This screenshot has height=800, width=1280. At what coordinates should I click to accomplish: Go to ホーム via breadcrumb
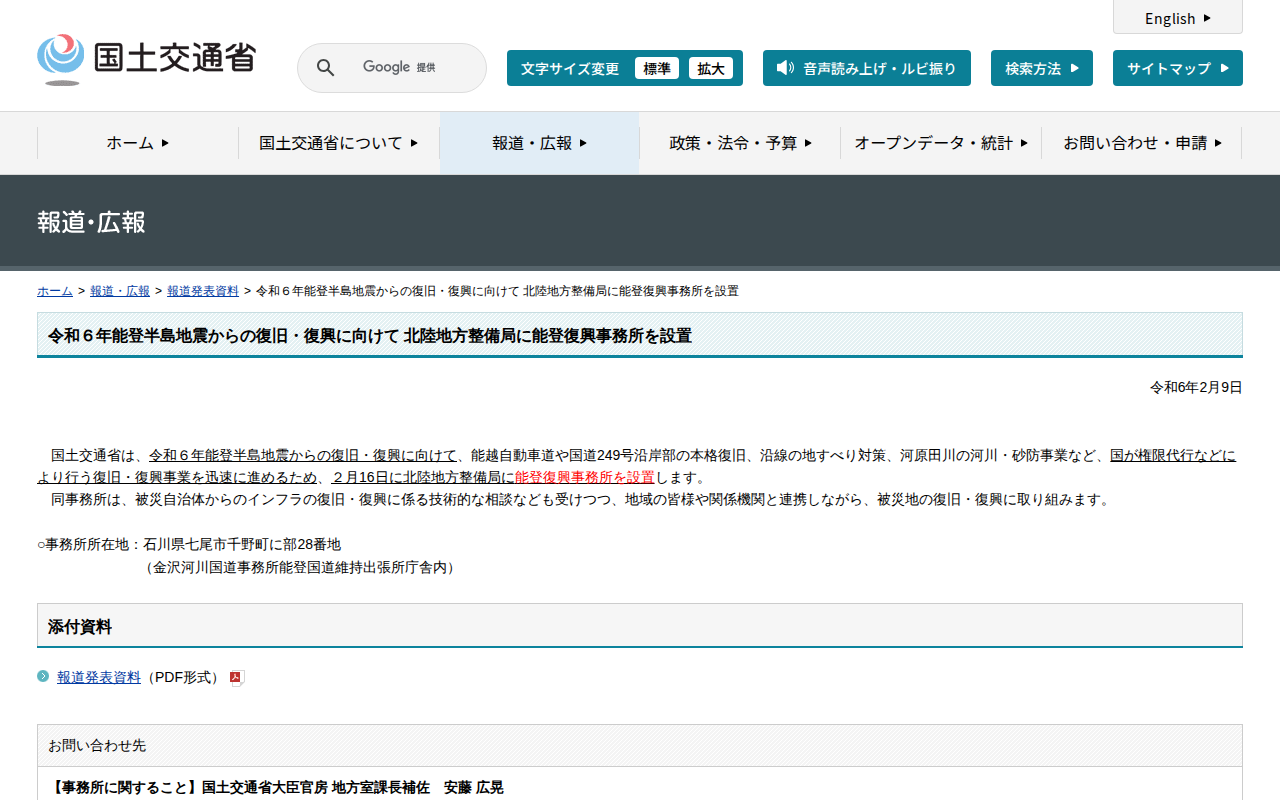coord(55,291)
